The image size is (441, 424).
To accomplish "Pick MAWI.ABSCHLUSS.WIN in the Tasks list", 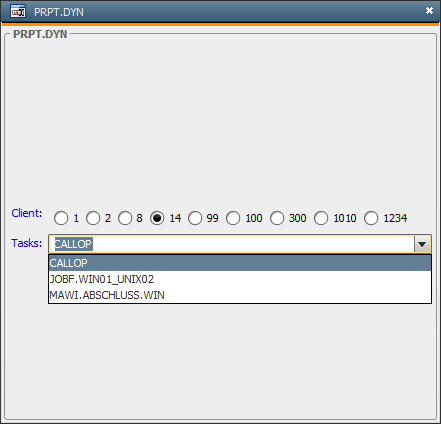I will [240, 295].
